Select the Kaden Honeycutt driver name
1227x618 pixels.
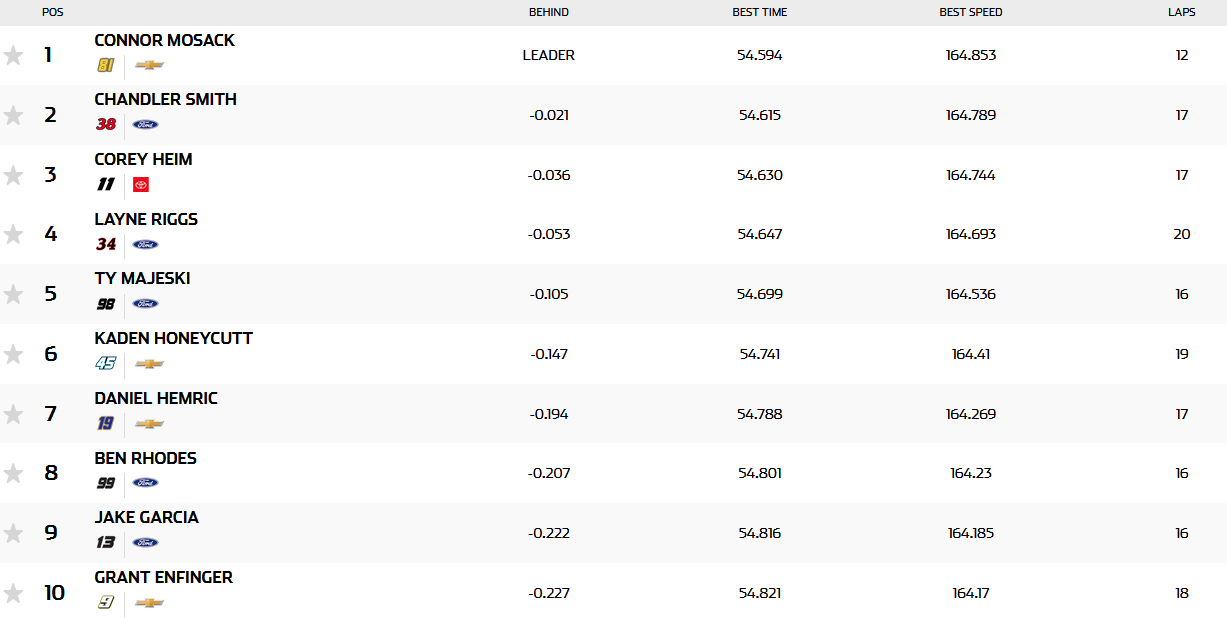173,338
